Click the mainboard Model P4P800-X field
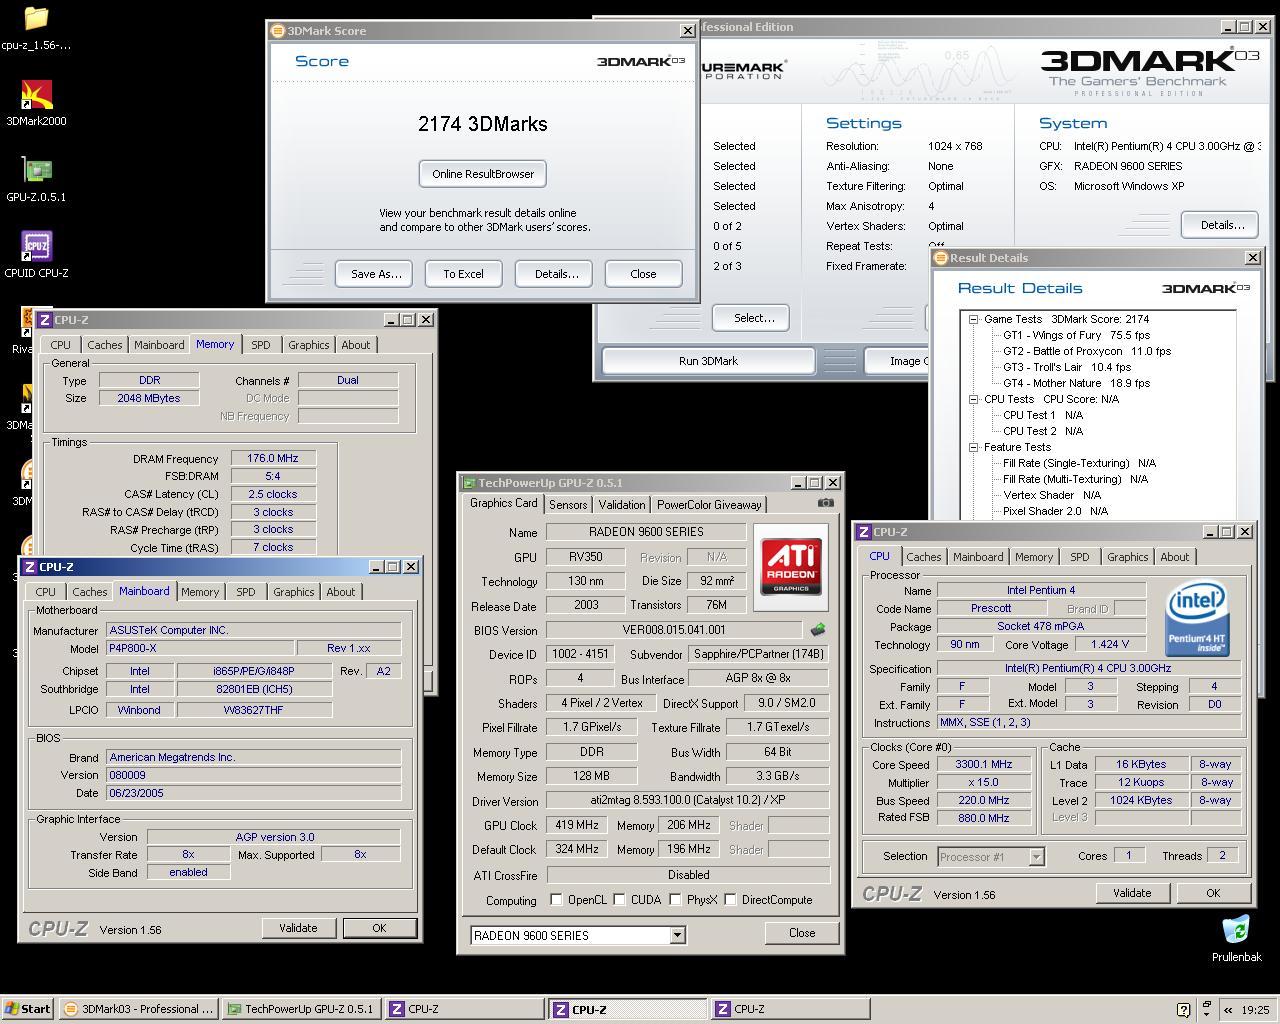 (x=200, y=648)
